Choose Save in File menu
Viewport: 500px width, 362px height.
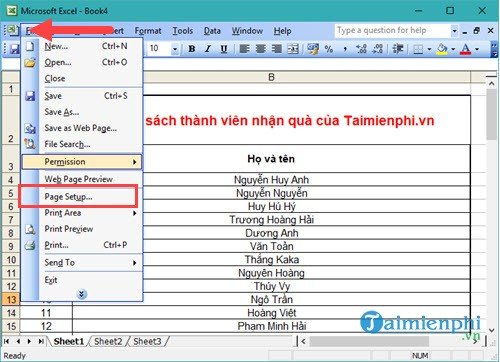(82, 96)
